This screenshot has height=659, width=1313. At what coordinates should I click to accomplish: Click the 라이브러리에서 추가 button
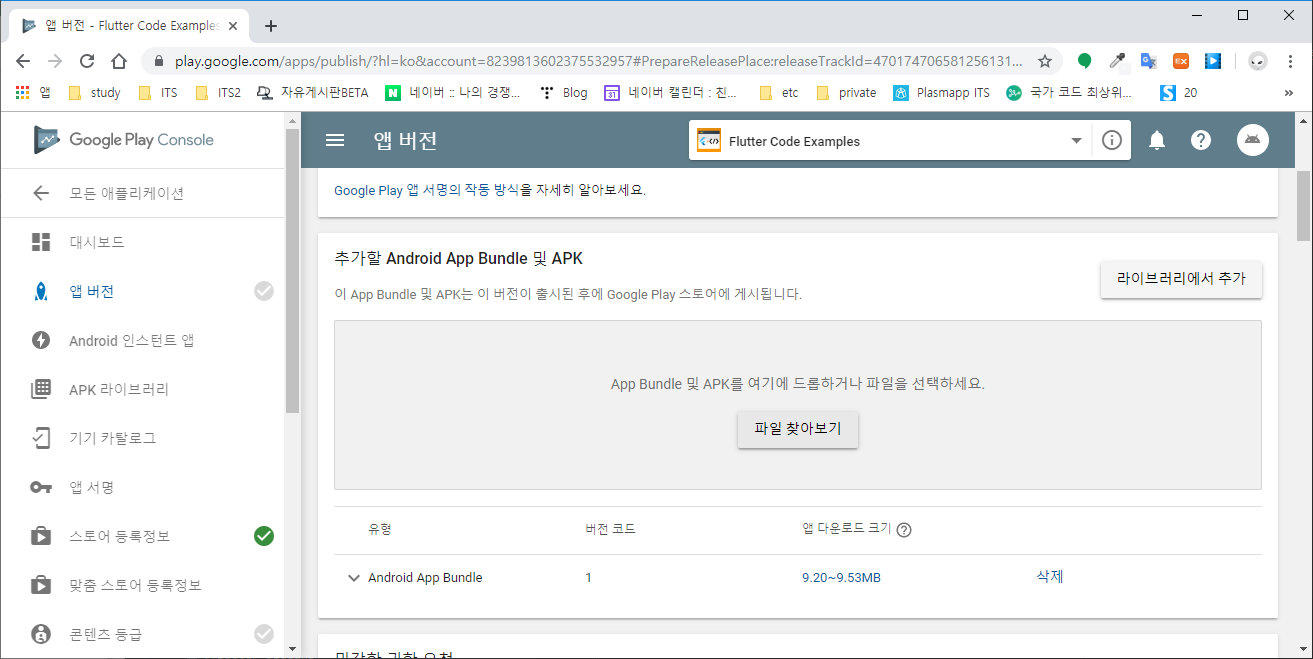(1181, 279)
